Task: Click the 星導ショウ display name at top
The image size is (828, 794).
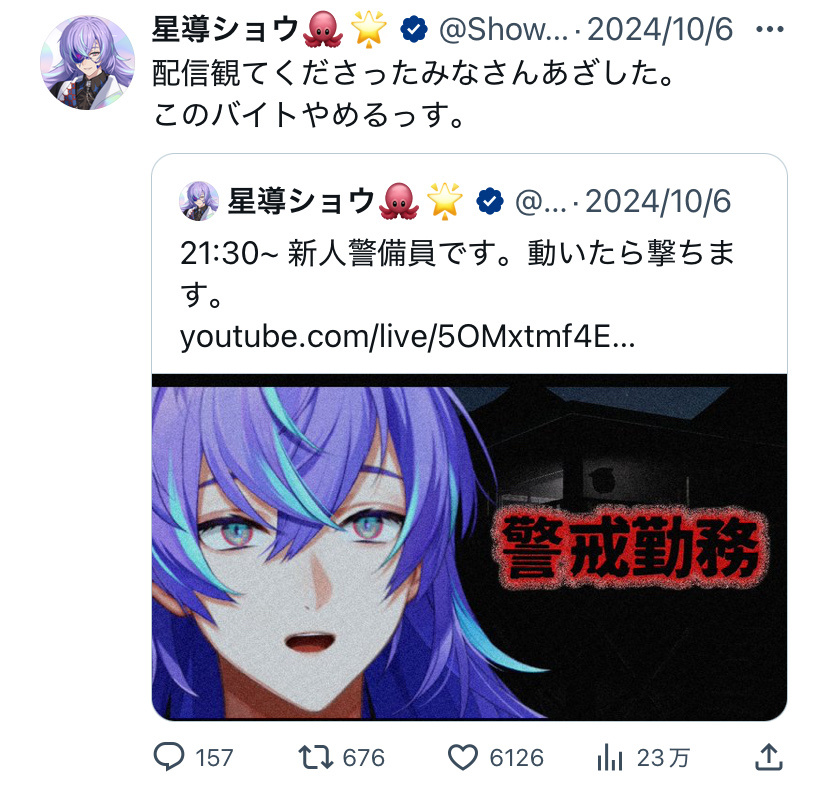Action: point(226,29)
